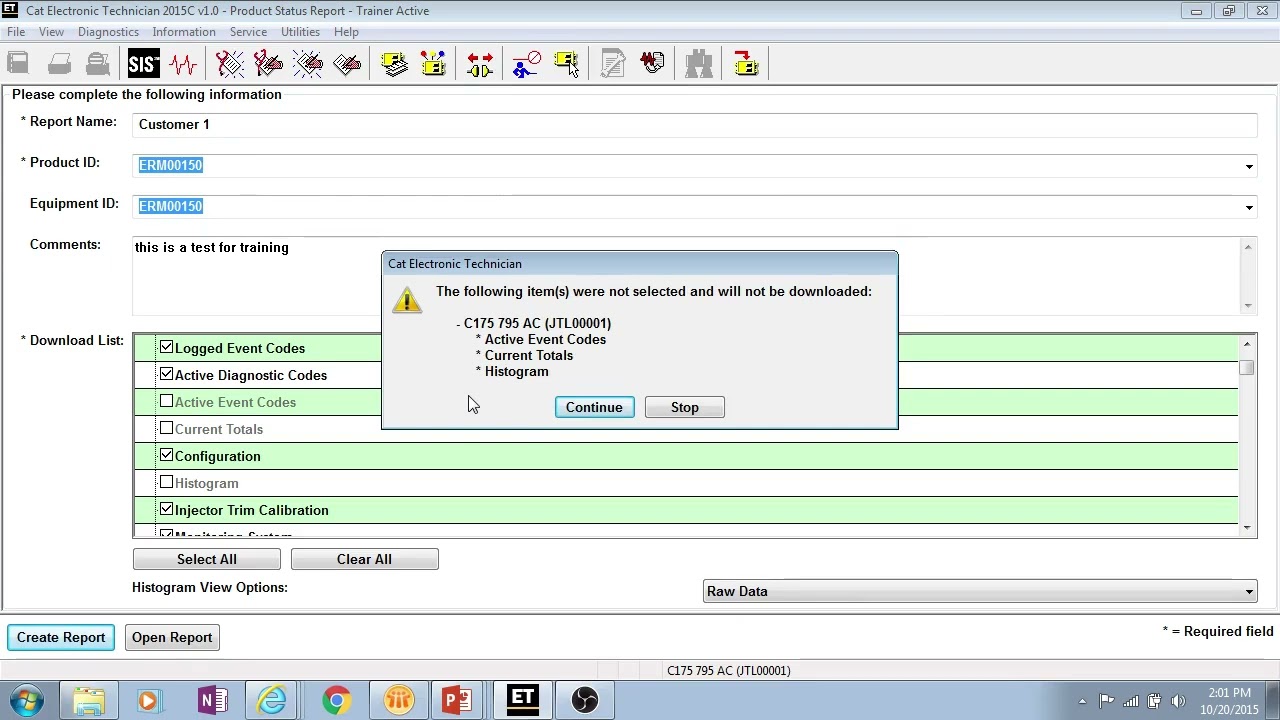Click the Comments text area
The width and height of the screenshot is (1280, 720).
pos(686,275)
